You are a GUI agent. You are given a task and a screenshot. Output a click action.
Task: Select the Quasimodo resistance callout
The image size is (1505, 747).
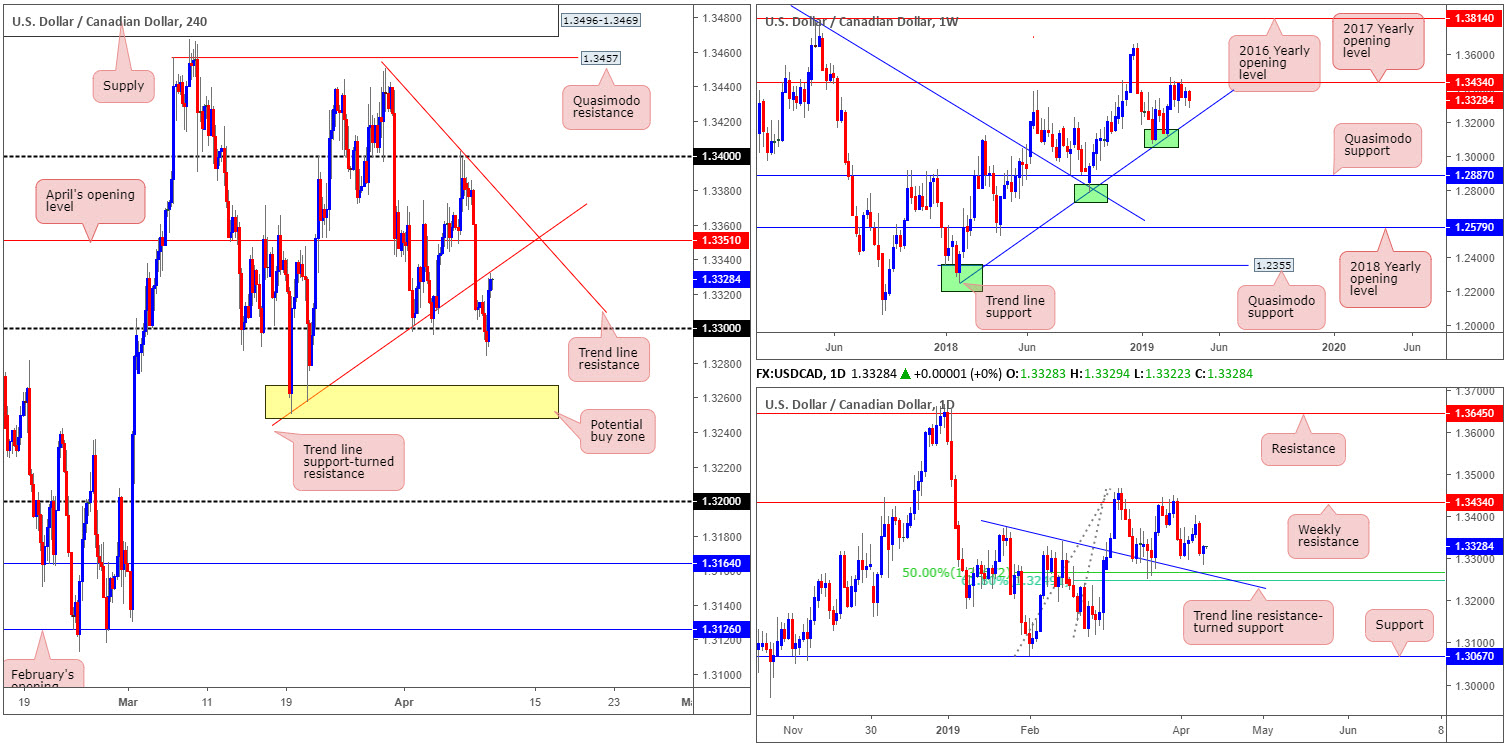pyautogui.click(x=605, y=107)
